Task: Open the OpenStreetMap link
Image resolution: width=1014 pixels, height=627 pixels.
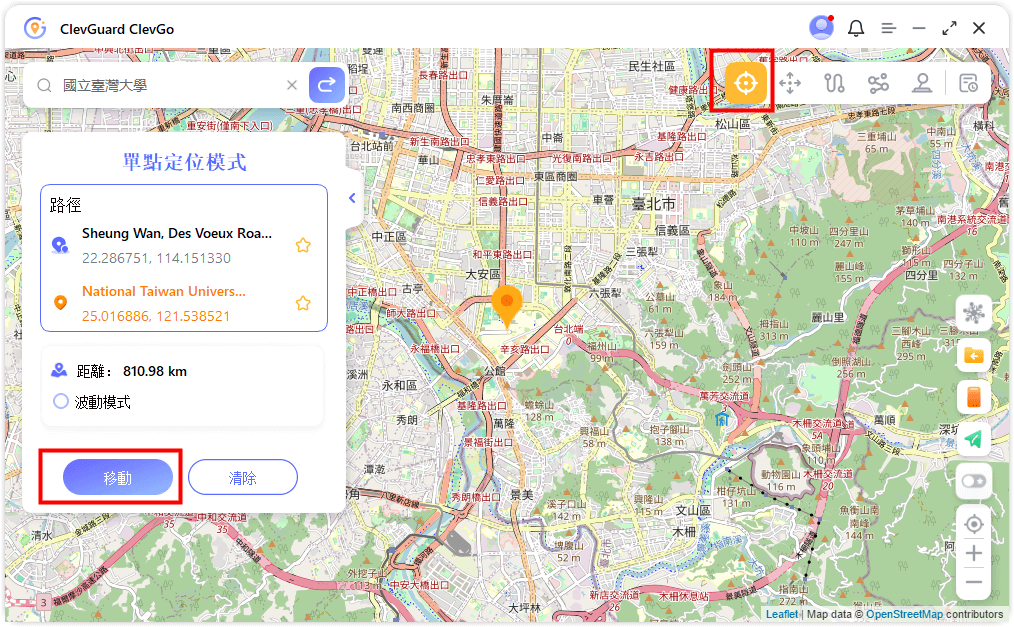Action: [904, 614]
